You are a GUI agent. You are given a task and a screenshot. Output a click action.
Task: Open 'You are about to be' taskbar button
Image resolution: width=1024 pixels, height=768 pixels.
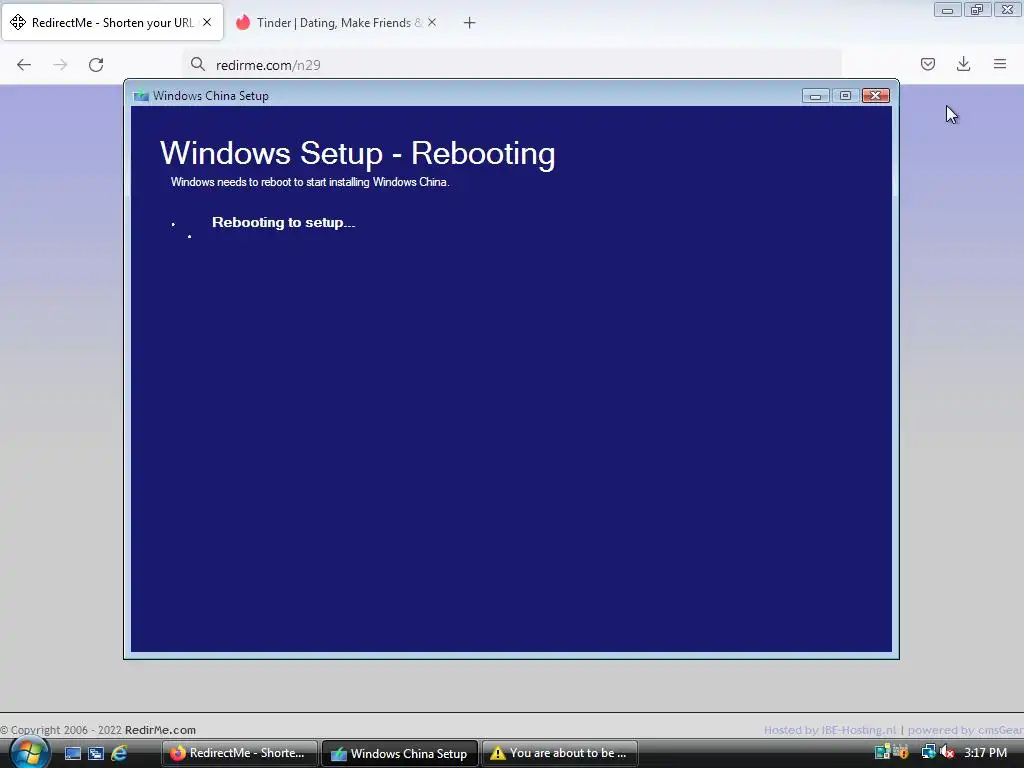click(x=560, y=754)
